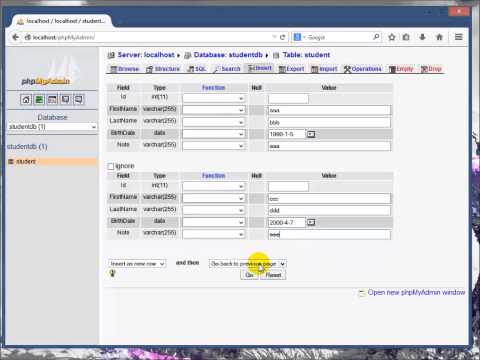Click the second LastName value field
This screenshot has width=480, height=360.
(x=329, y=210)
